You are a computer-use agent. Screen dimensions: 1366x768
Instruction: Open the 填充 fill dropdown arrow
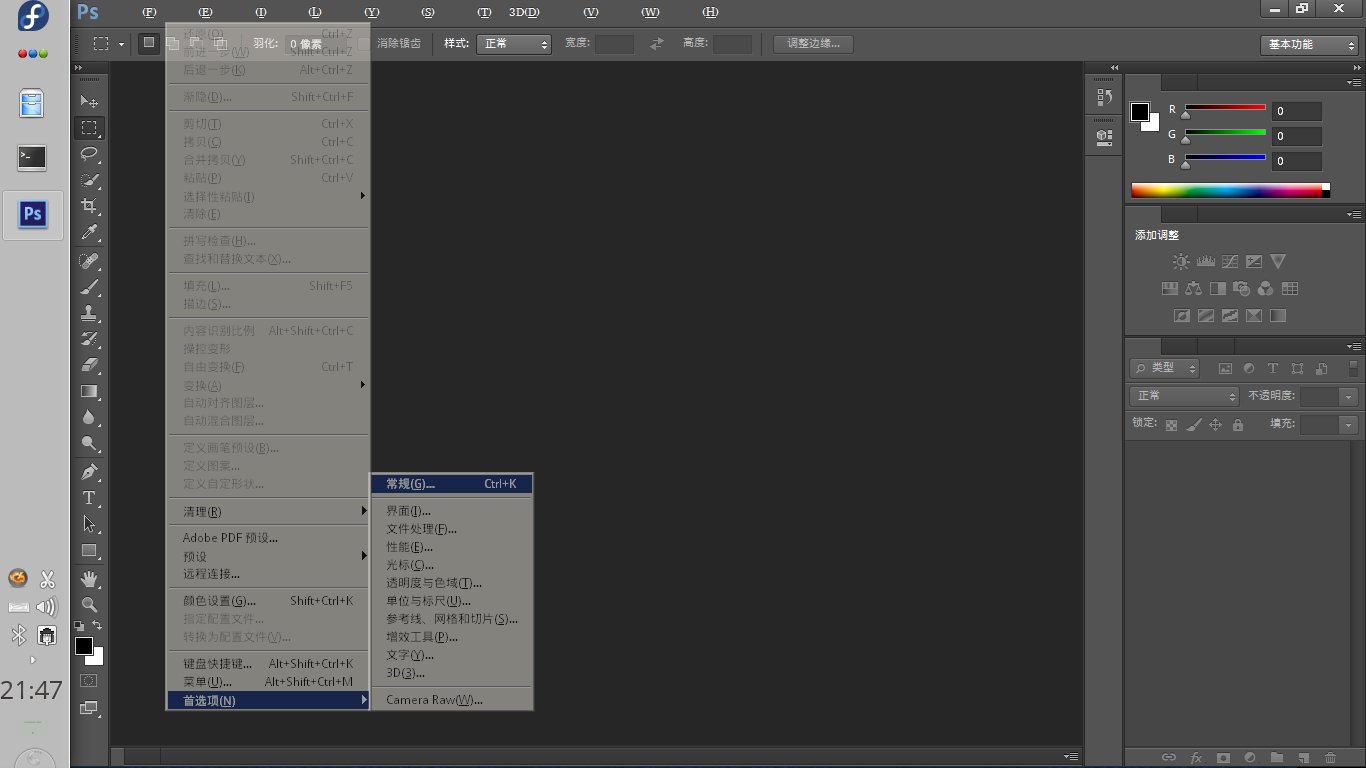(x=1350, y=425)
